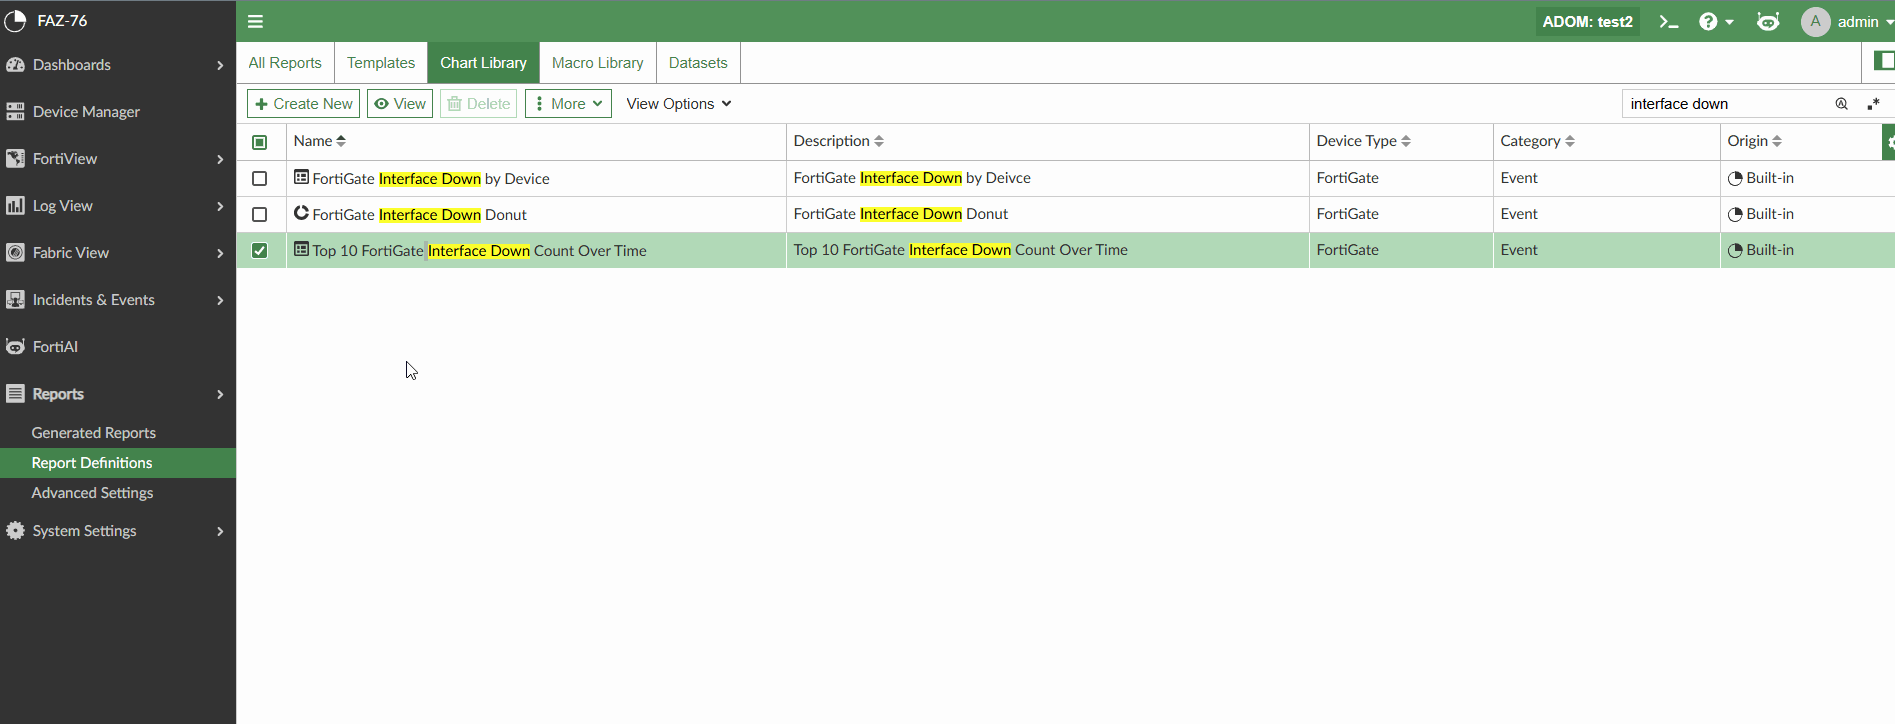Open Report Definitions in sidebar
The width and height of the screenshot is (1895, 724).
pyautogui.click(x=118, y=463)
